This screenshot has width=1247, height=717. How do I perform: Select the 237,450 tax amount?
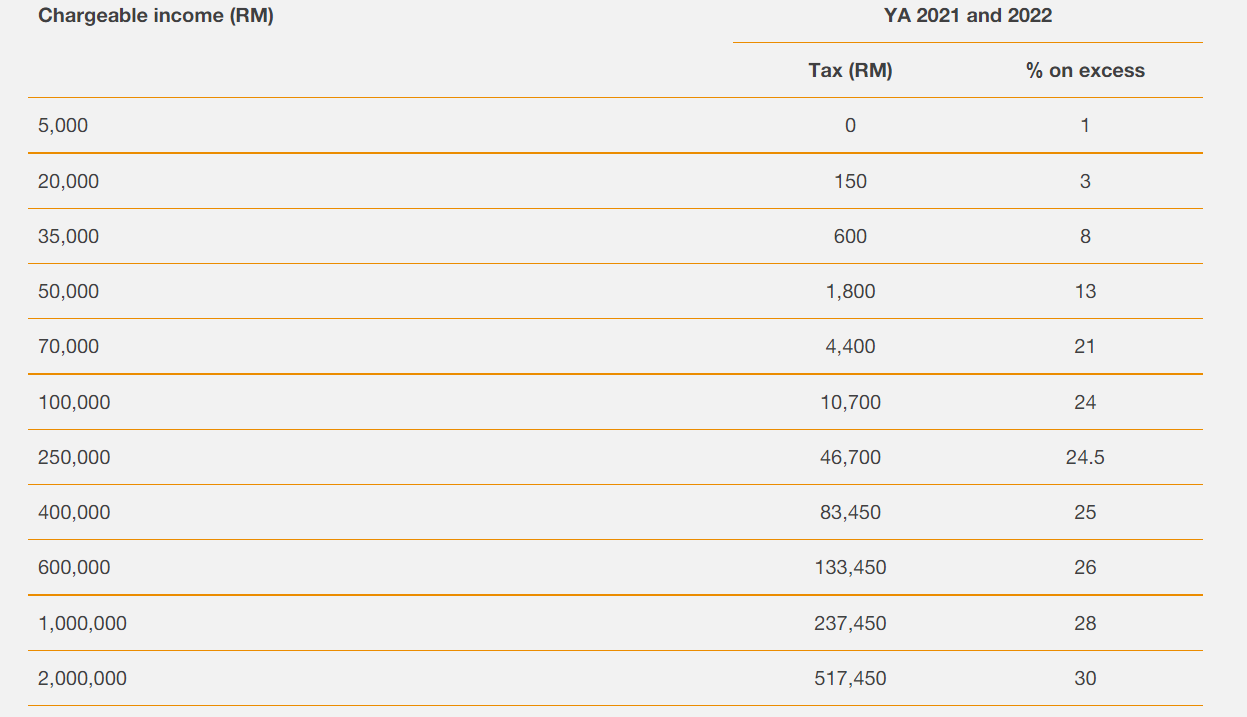coord(850,624)
